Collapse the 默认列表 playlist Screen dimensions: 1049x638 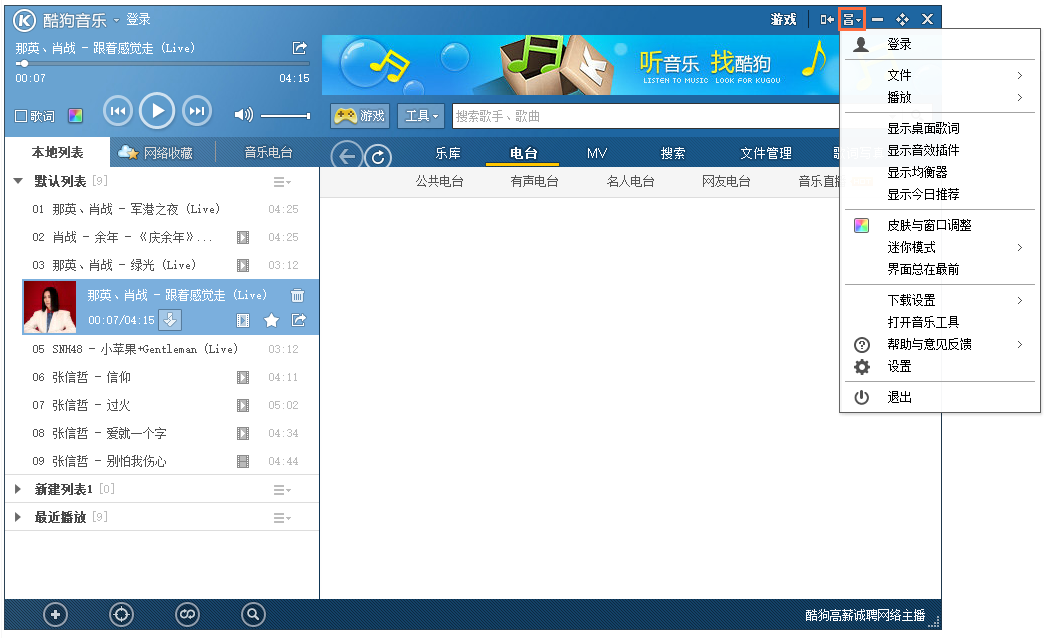click(x=18, y=181)
